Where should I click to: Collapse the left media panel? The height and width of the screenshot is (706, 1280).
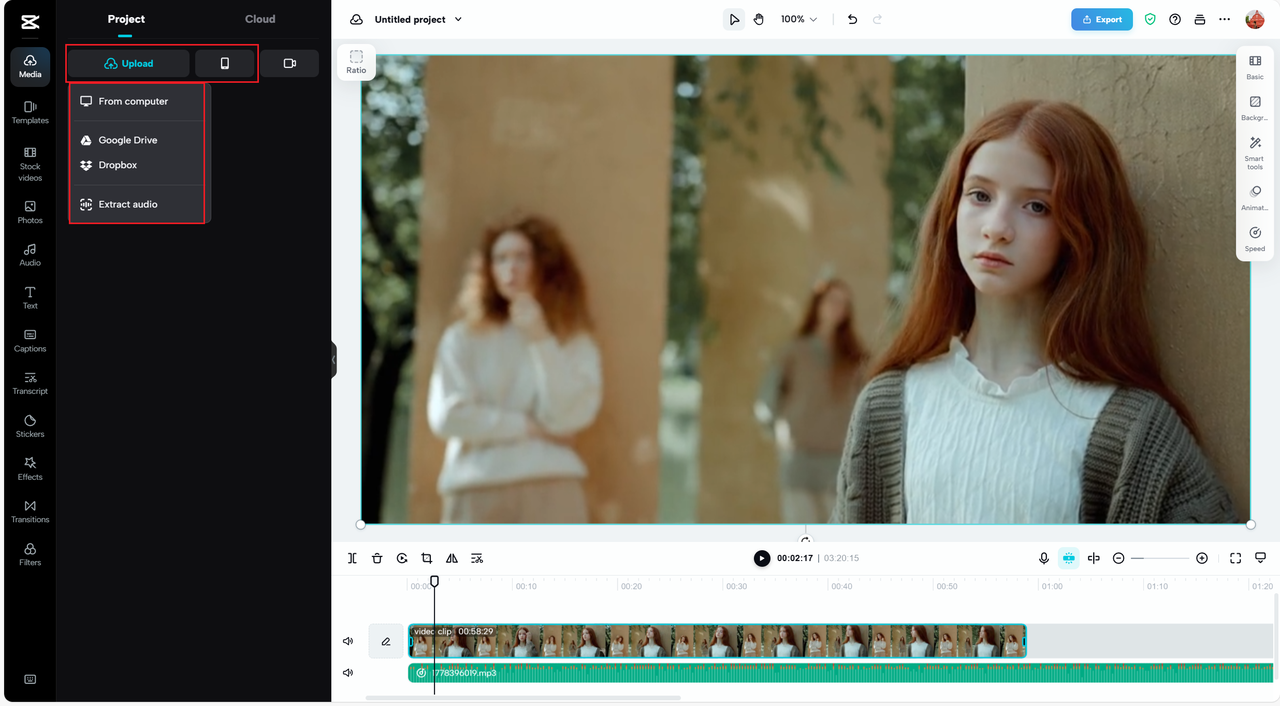pos(334,359)
